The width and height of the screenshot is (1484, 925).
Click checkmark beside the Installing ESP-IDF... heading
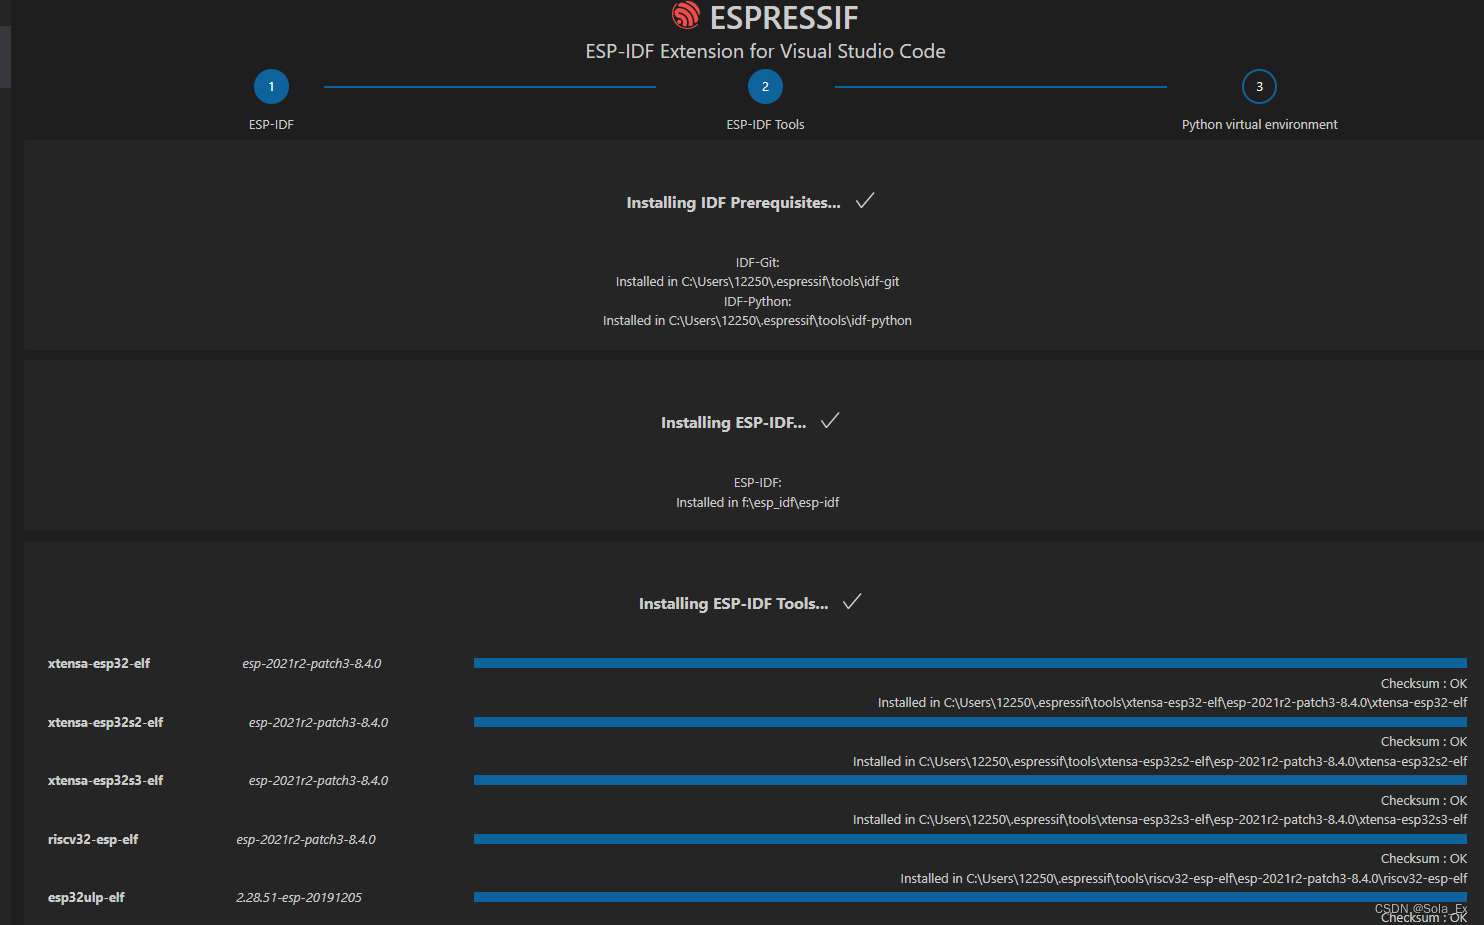click(830, 421)
